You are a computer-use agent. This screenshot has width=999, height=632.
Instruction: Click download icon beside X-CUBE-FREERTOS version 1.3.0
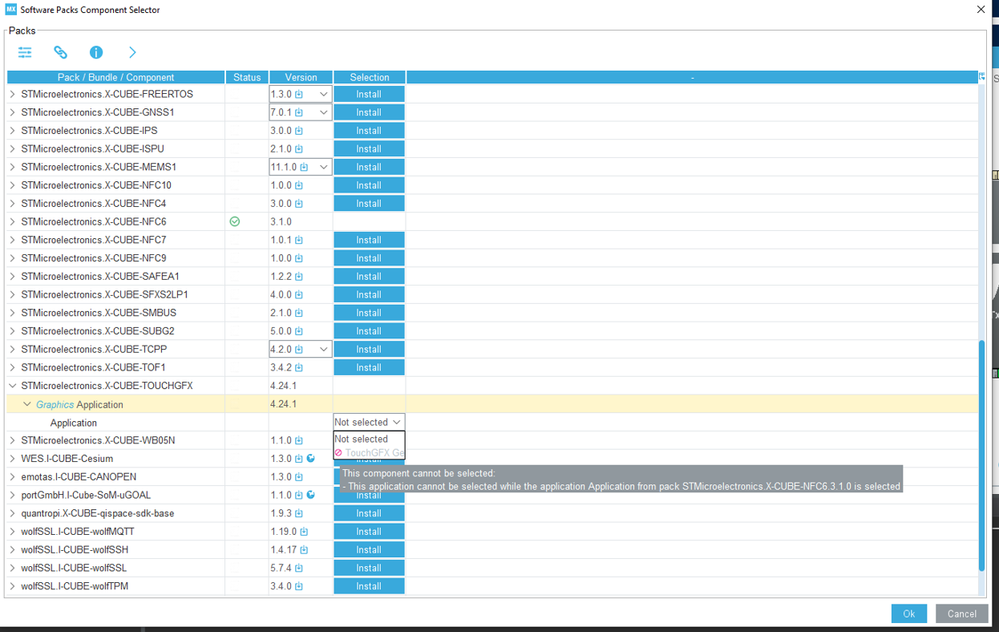[299, 94]
